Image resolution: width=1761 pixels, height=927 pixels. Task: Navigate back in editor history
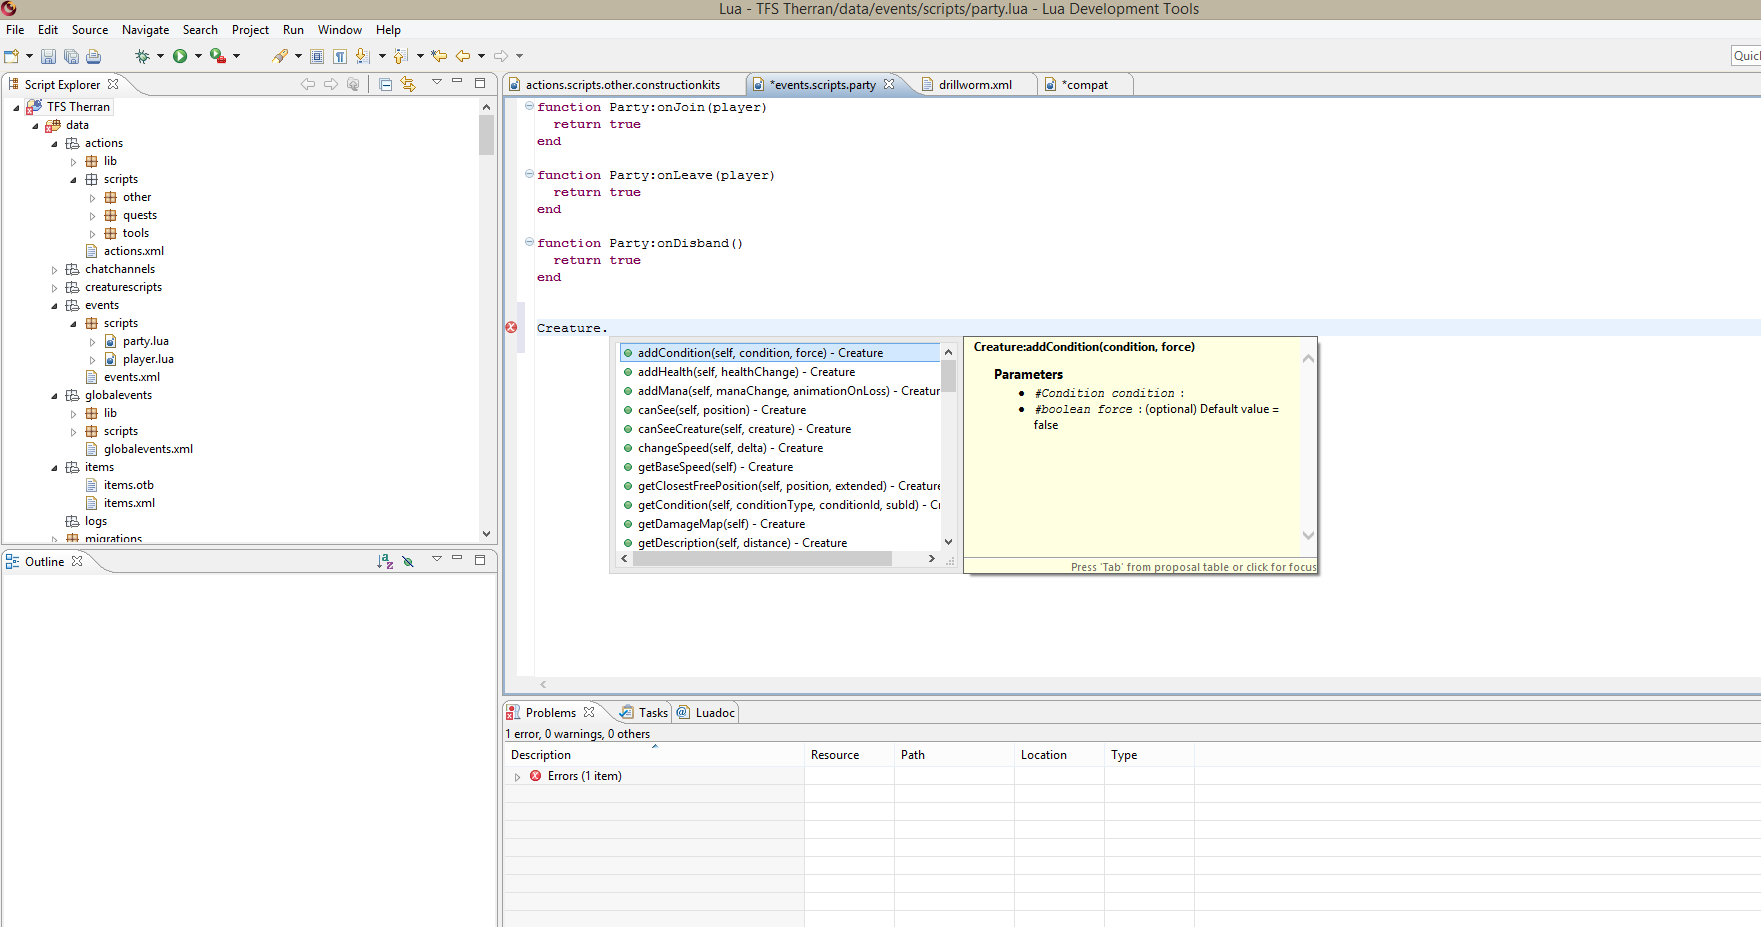(463, 56)
